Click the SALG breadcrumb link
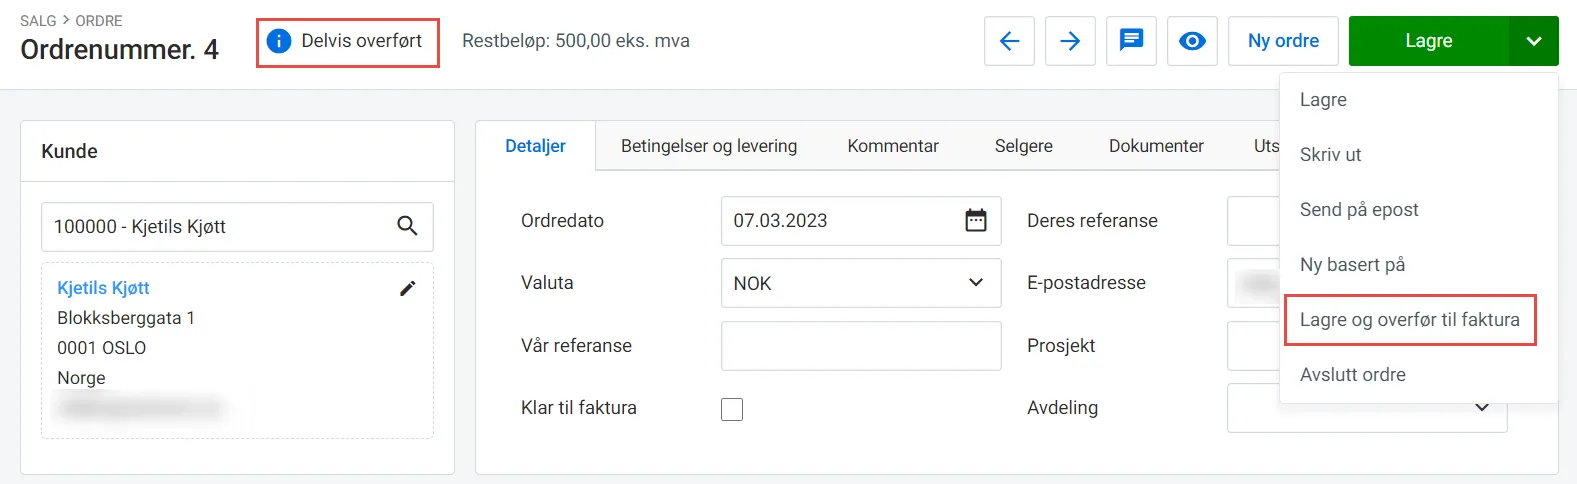Screen dimensions: 1577x484 point(38,20)
